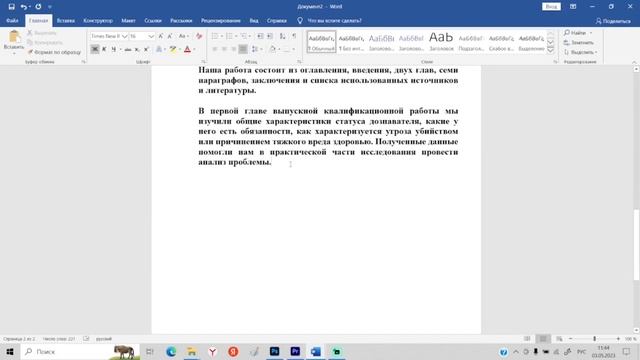Decrease font size with shrink icon
This screenshot has height=360, width=640.
170,36
